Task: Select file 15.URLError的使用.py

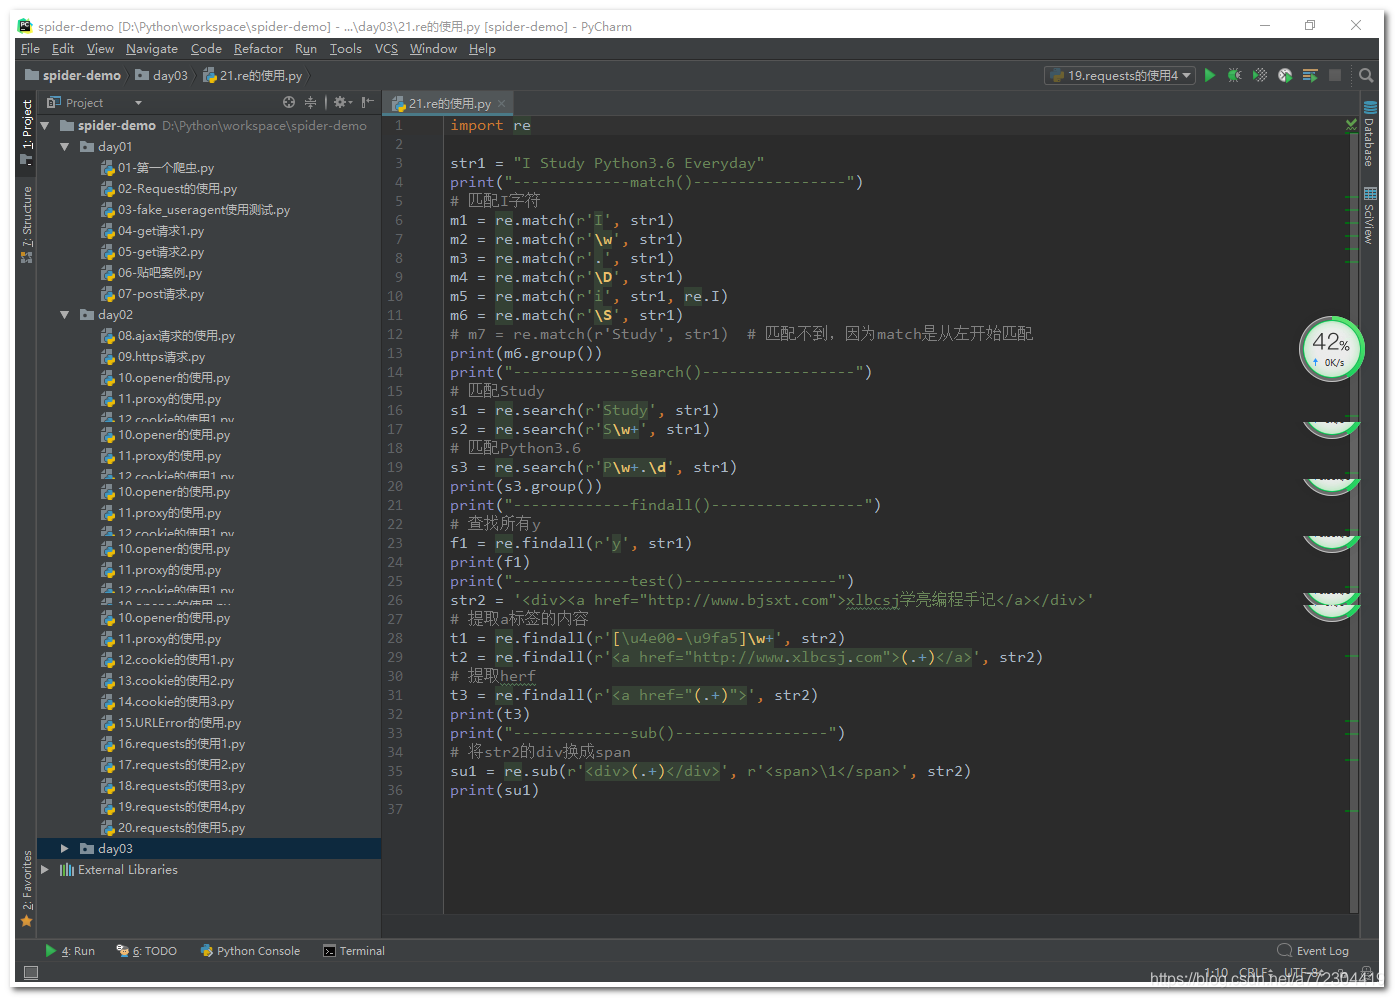Action: 170,722
